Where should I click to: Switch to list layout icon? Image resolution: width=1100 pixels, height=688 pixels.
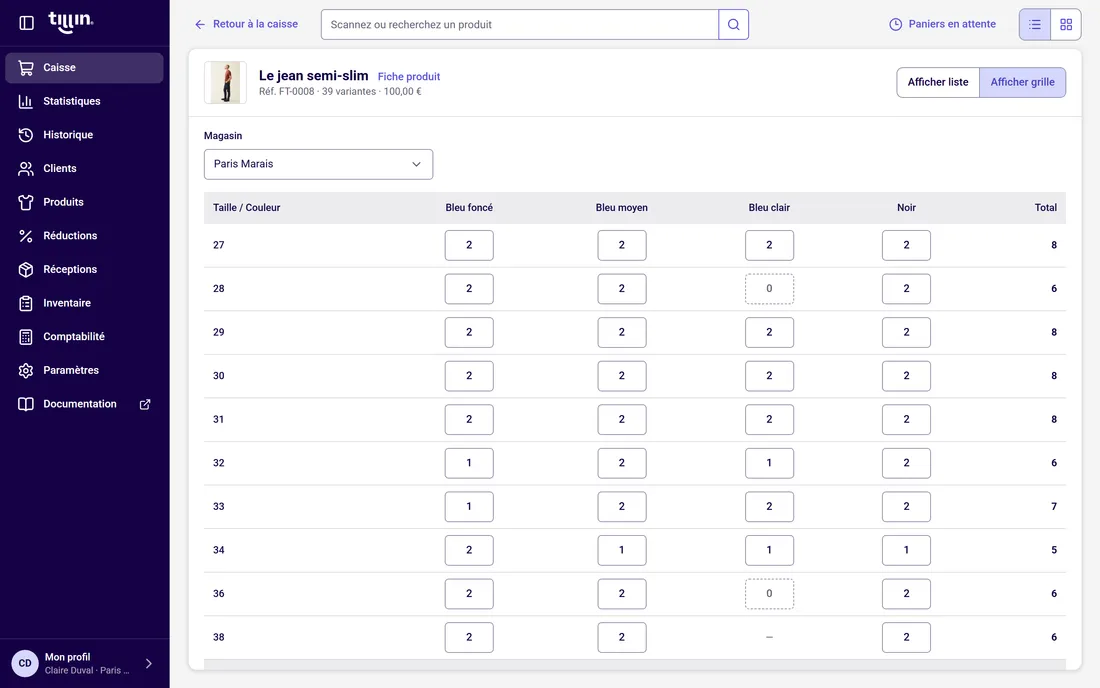tap(1035, 25)
